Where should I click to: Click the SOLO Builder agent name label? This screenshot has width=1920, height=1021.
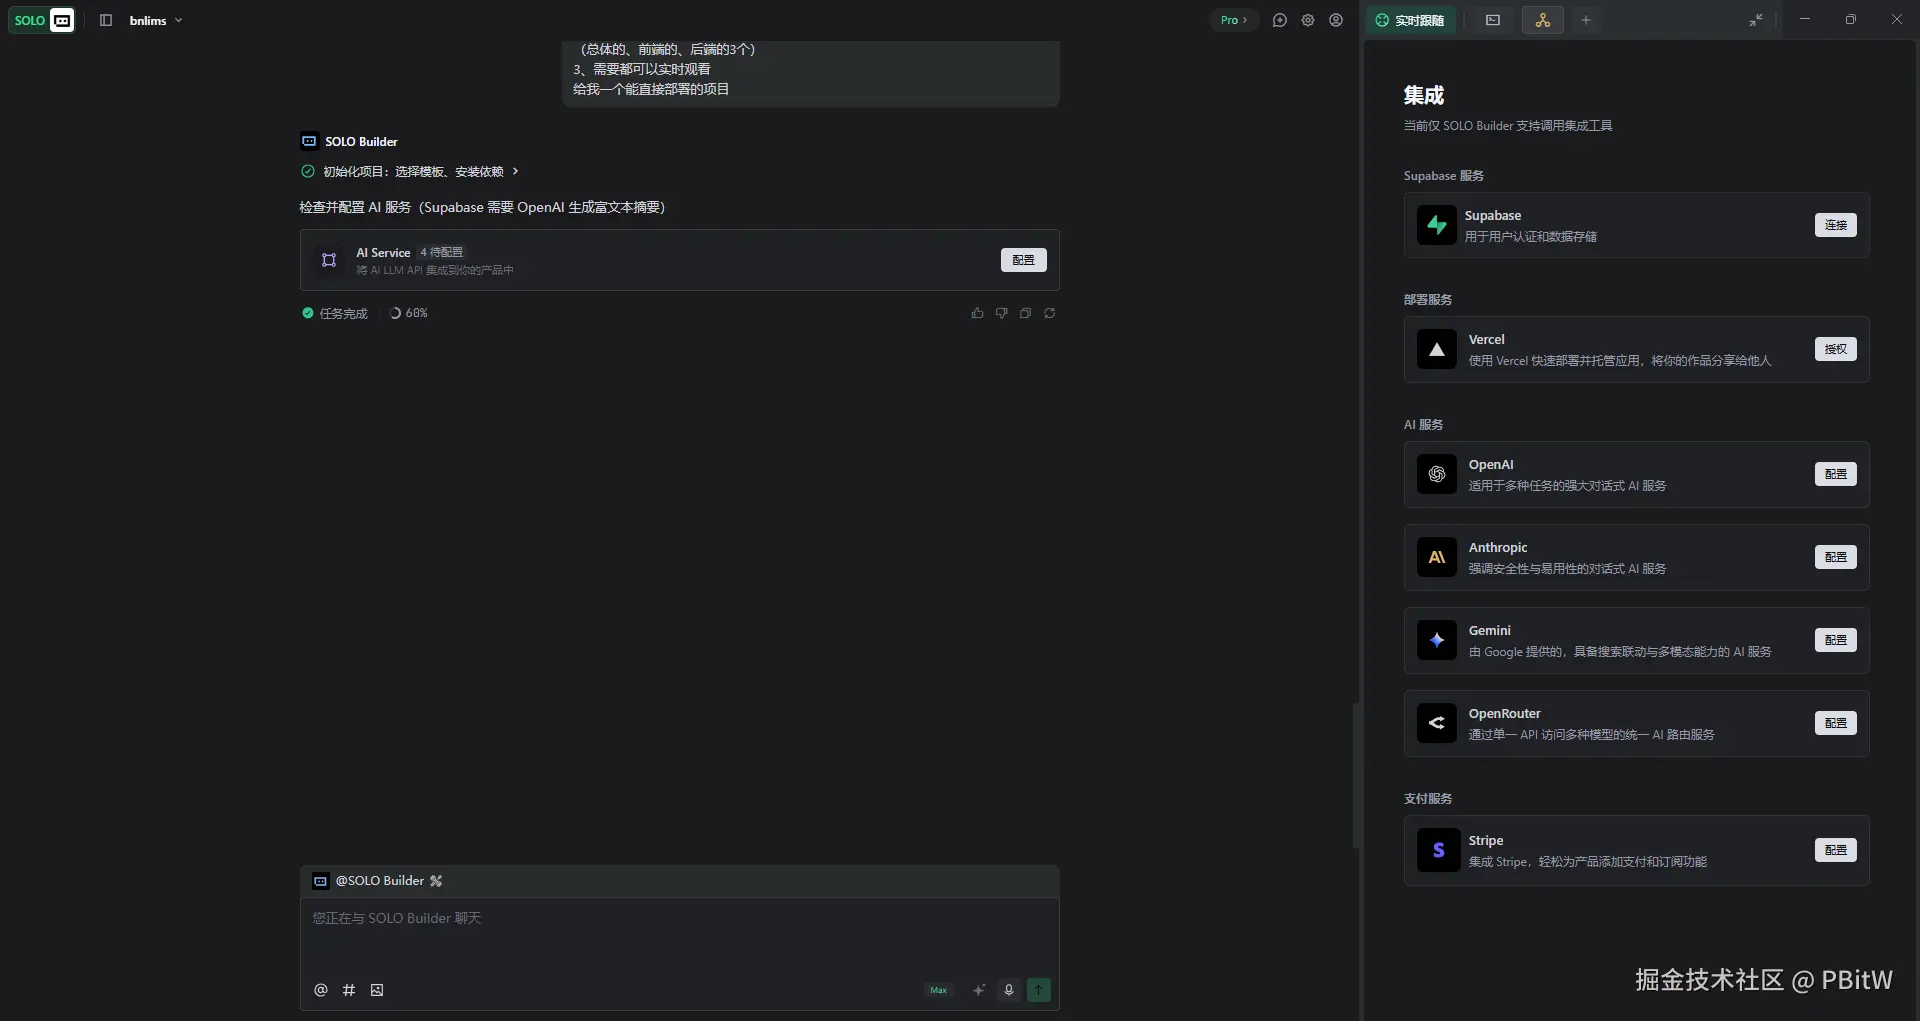[x=361, y=142]
